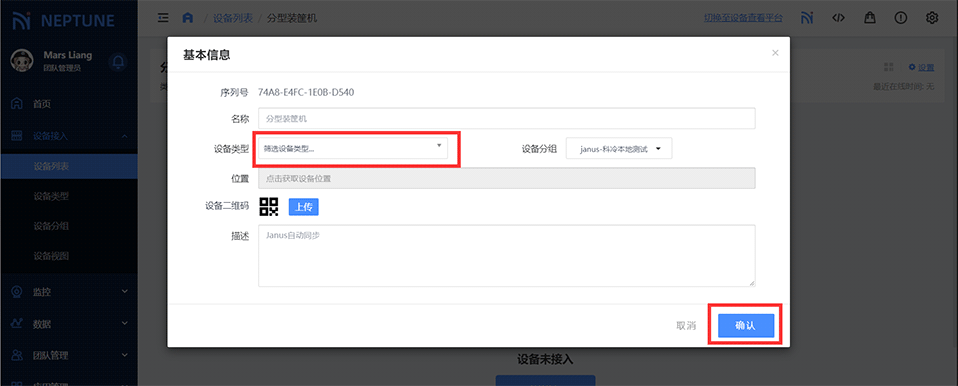958x386 pixels.
Task: Click the 团队管理 people icon in sidebar
Action: [x=18, y=355]
